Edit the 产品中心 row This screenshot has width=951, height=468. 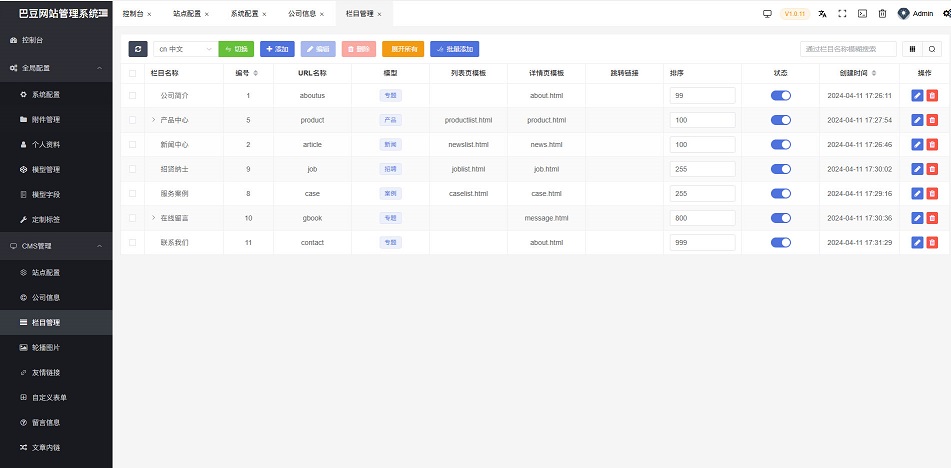(917, 120)
